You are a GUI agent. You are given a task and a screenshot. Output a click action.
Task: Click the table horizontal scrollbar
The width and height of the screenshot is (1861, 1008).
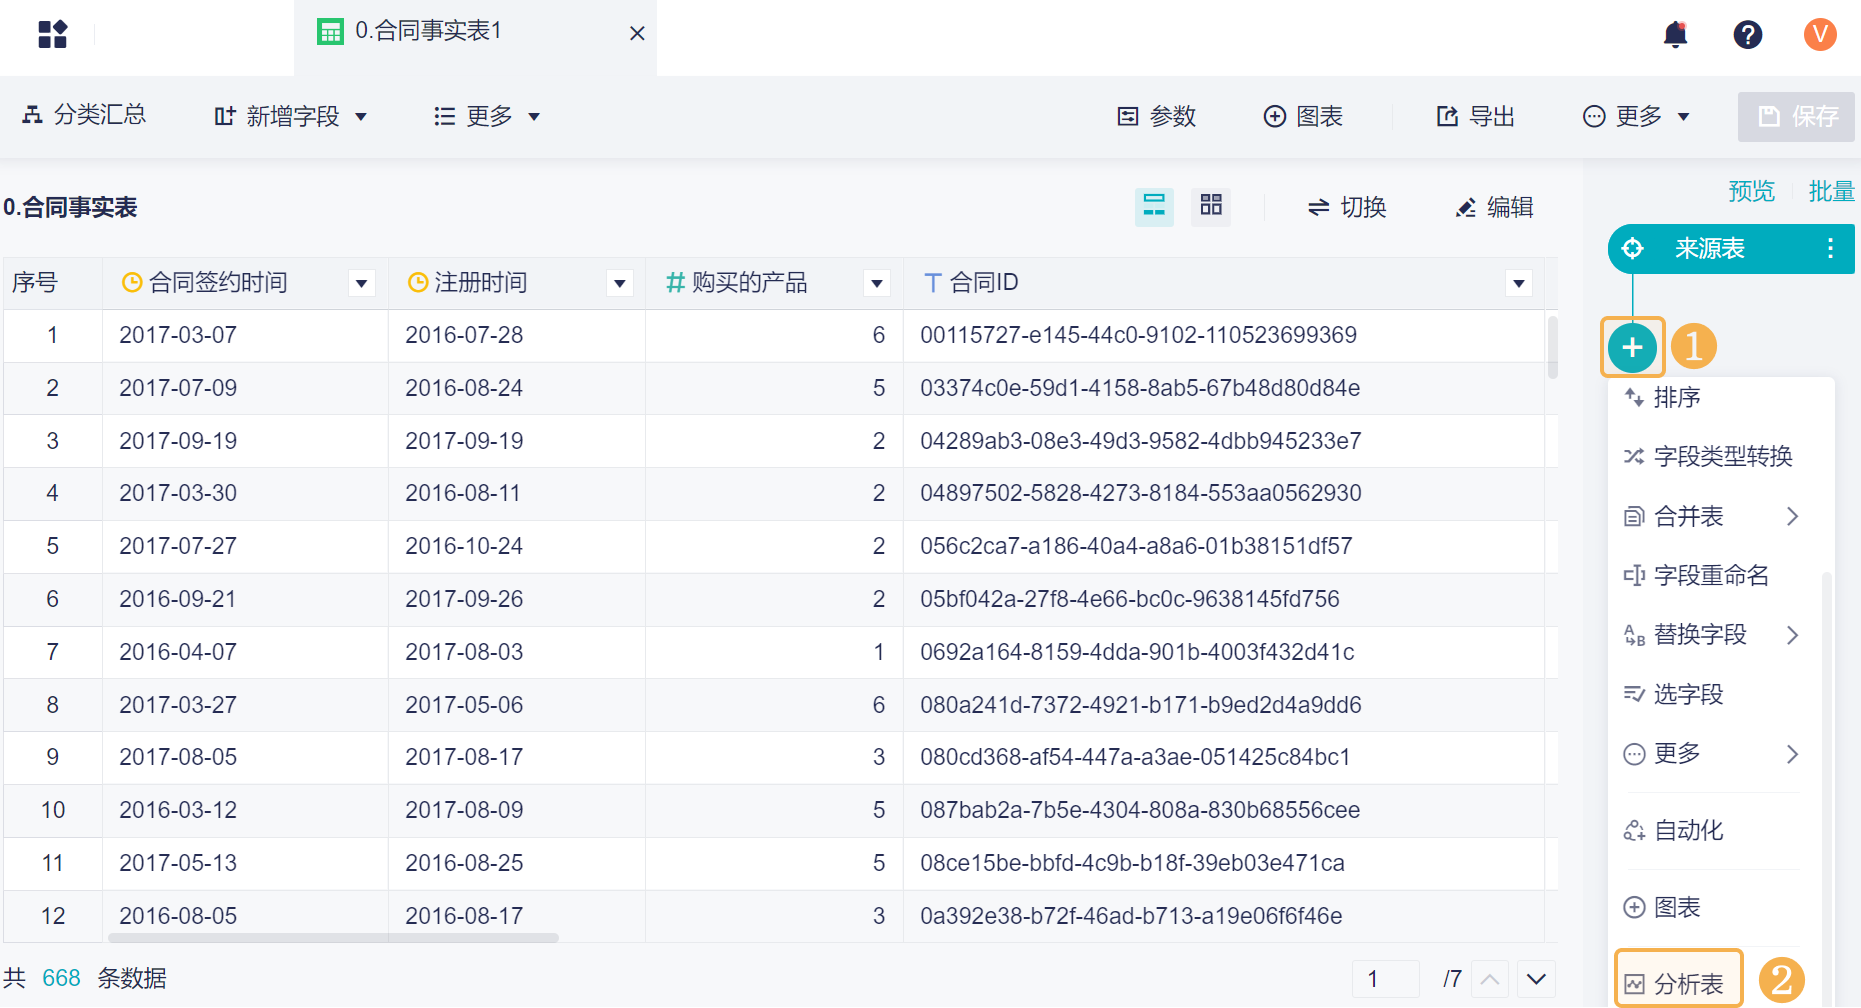[x=333, y=938]
